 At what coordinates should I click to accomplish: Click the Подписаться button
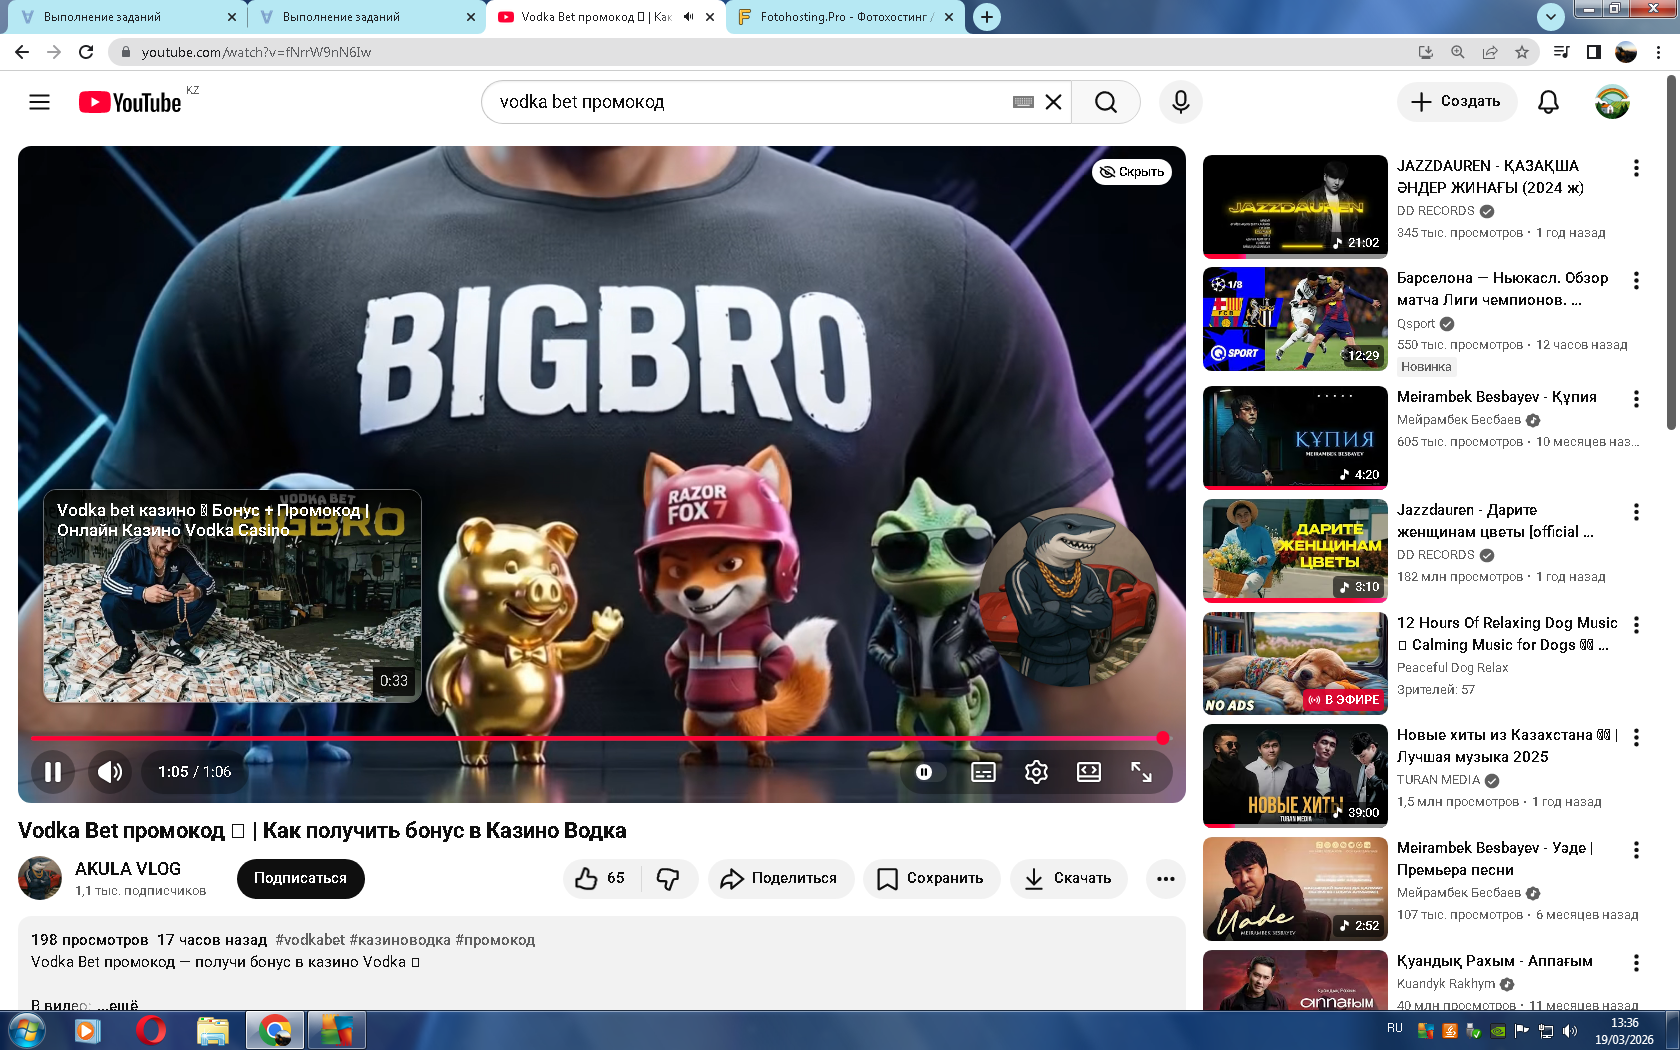coord(300,878)
